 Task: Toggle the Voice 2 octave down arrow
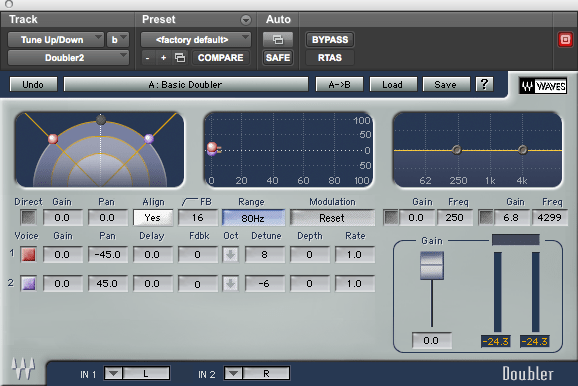coord(230,284)
